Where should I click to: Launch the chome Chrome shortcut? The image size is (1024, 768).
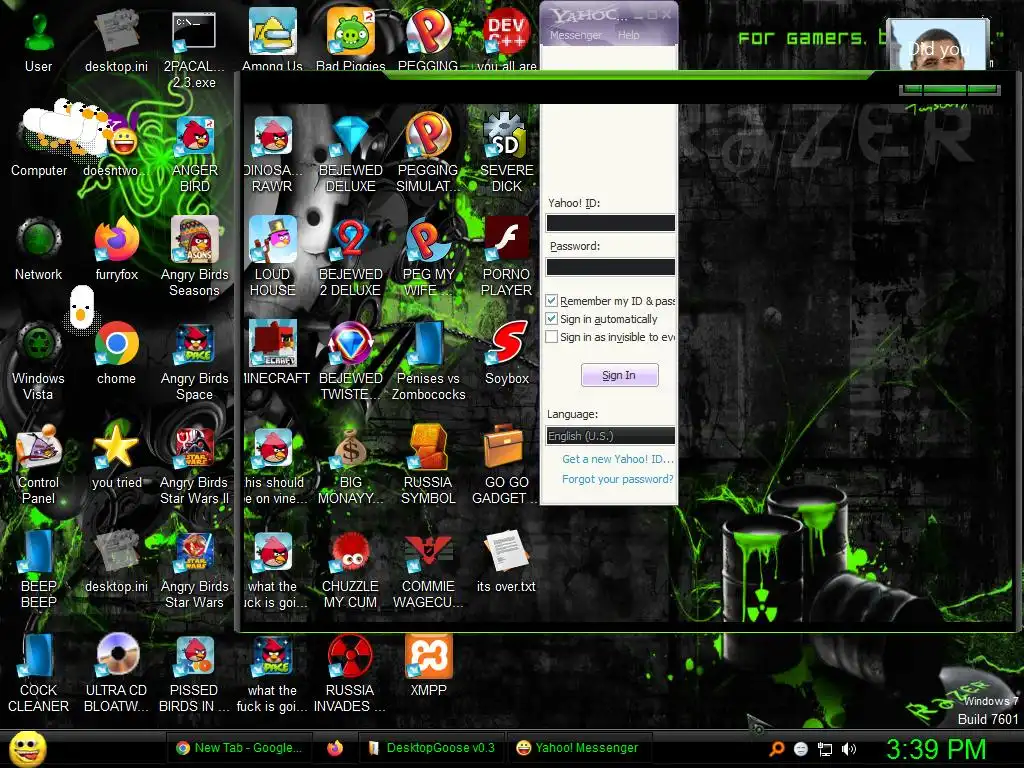coord(117,355)
